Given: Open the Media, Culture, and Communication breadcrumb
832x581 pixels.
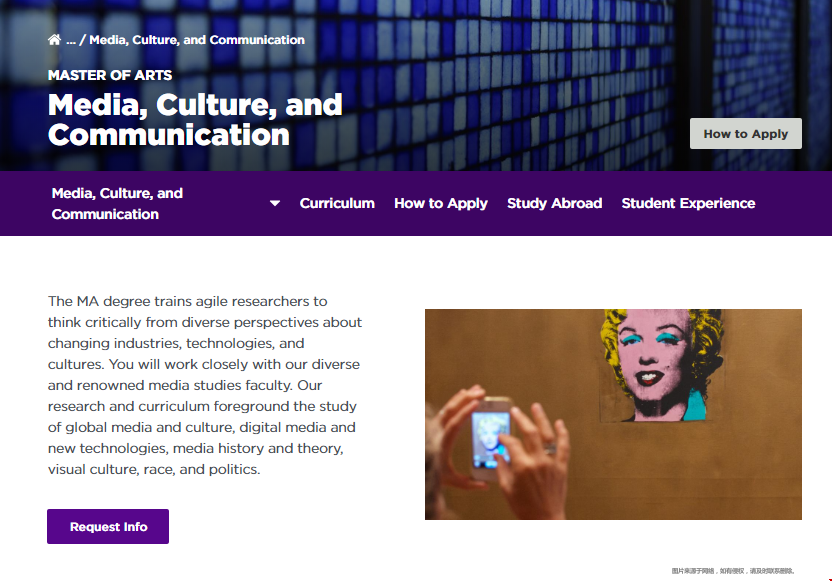Looking at the screenshot, I should 197,40.
